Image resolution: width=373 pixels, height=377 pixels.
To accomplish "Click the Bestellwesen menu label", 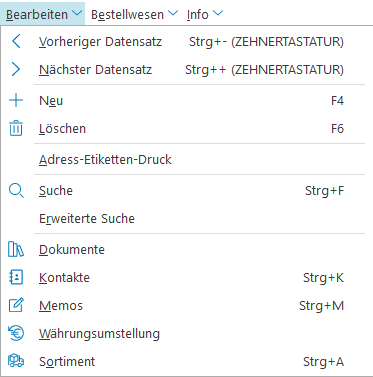I will 127,14.
